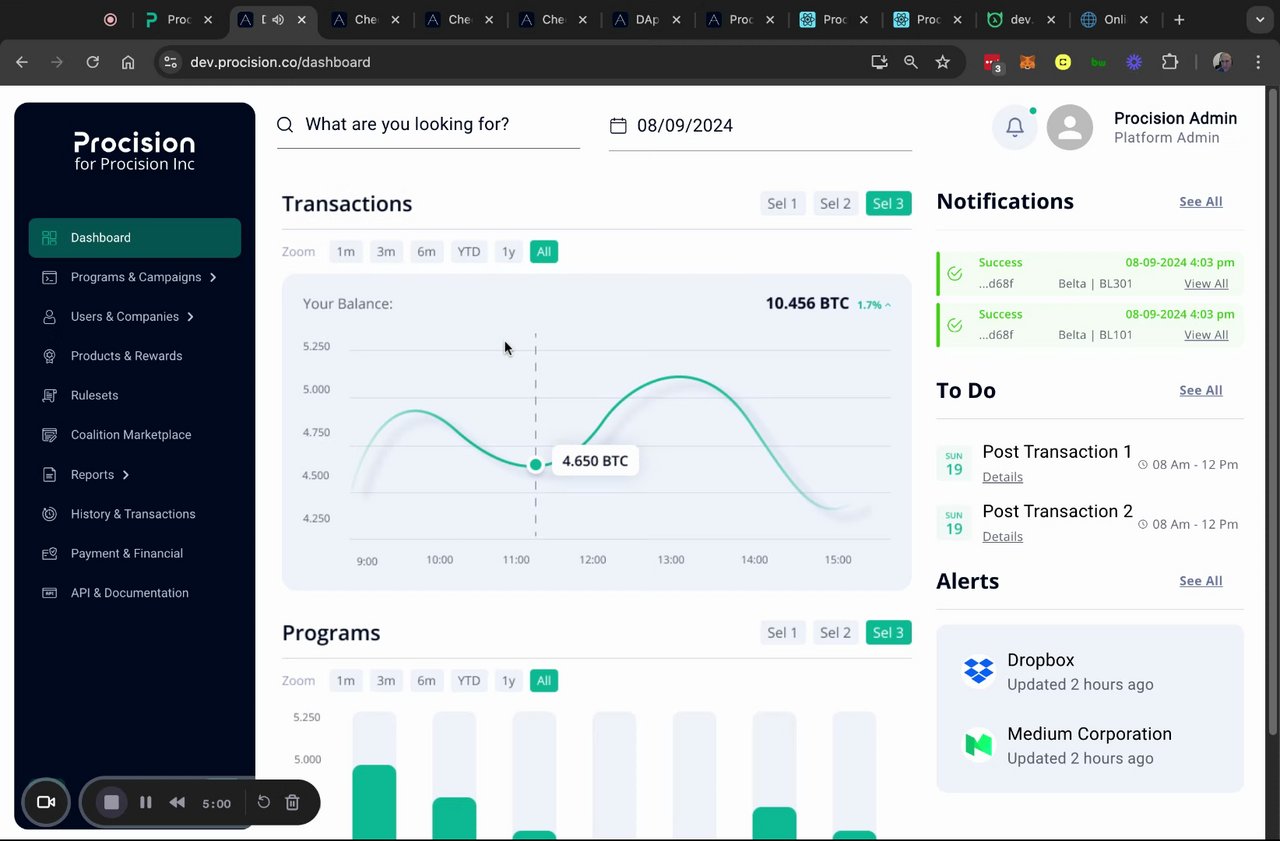This screenshot has height=841, width=1280.
Task: Click the Payment & Financial icon
Action: [49, 554]
